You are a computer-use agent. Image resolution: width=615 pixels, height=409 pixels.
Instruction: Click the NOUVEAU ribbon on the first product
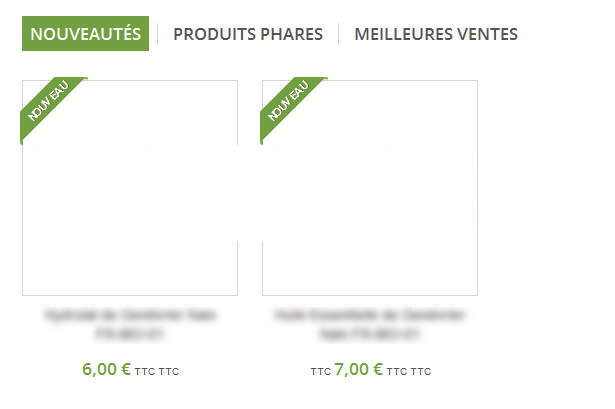pos(48,101)
